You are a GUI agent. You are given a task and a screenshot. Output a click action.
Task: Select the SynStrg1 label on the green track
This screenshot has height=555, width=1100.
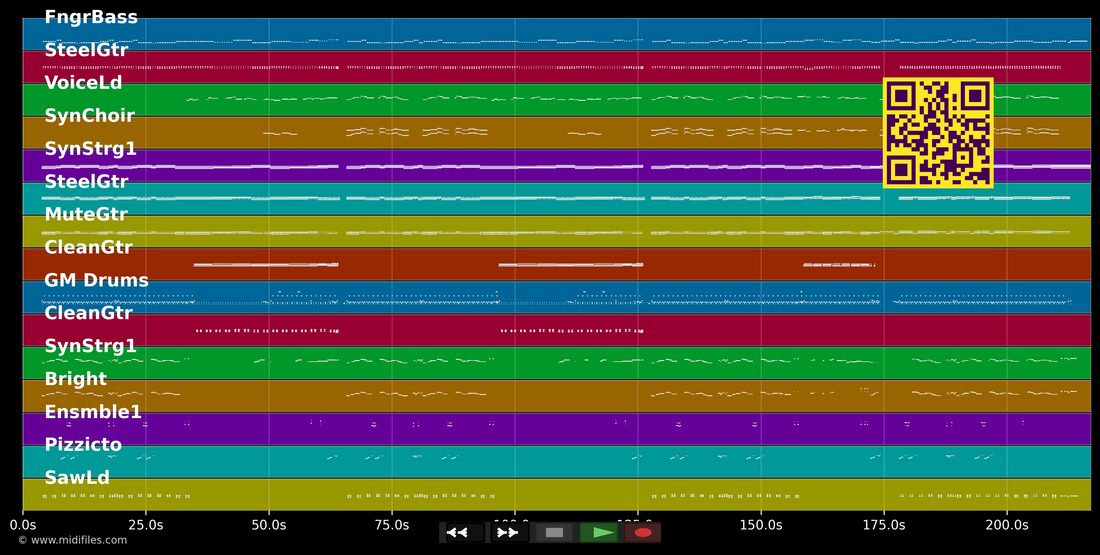[90, 346]
